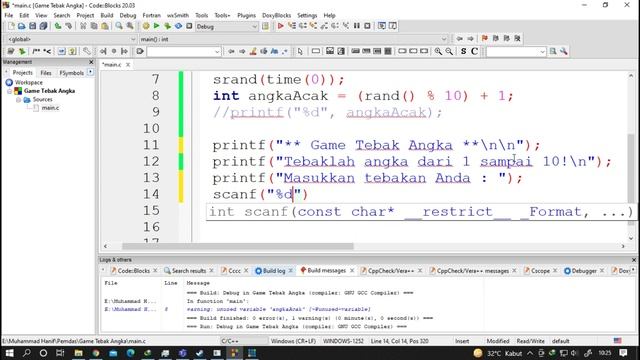Viewport: 640px width, 360px height.
Task: Collapse the Sources folder node
Action: click(18, 100)
